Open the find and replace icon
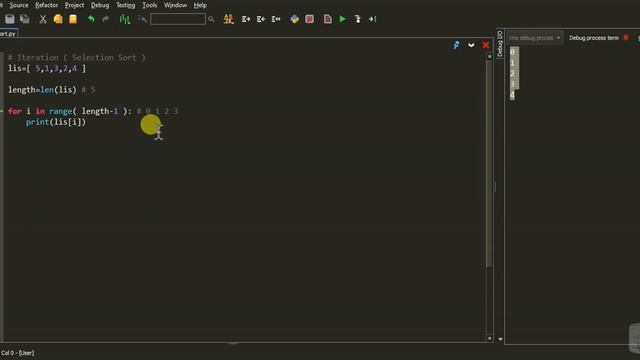The height and width of the screenshot is (360, 640). [x=229, y=19]
